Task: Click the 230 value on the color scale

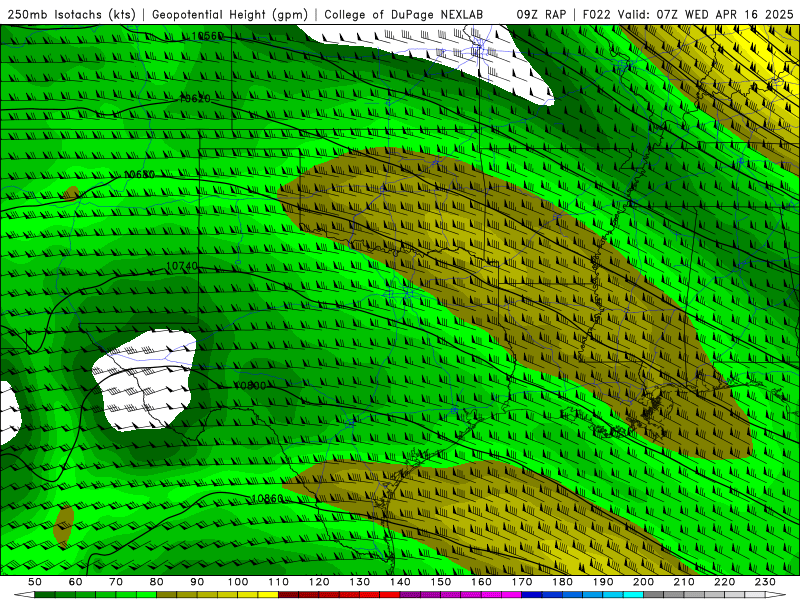Action: click(765, 582)
